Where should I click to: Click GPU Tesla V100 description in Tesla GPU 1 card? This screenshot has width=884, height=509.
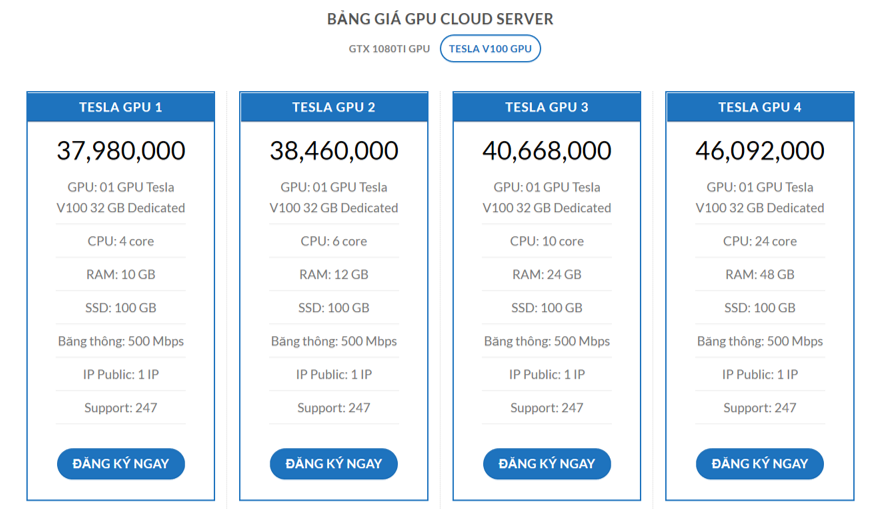pyautogui.click(x=121, y=197)
